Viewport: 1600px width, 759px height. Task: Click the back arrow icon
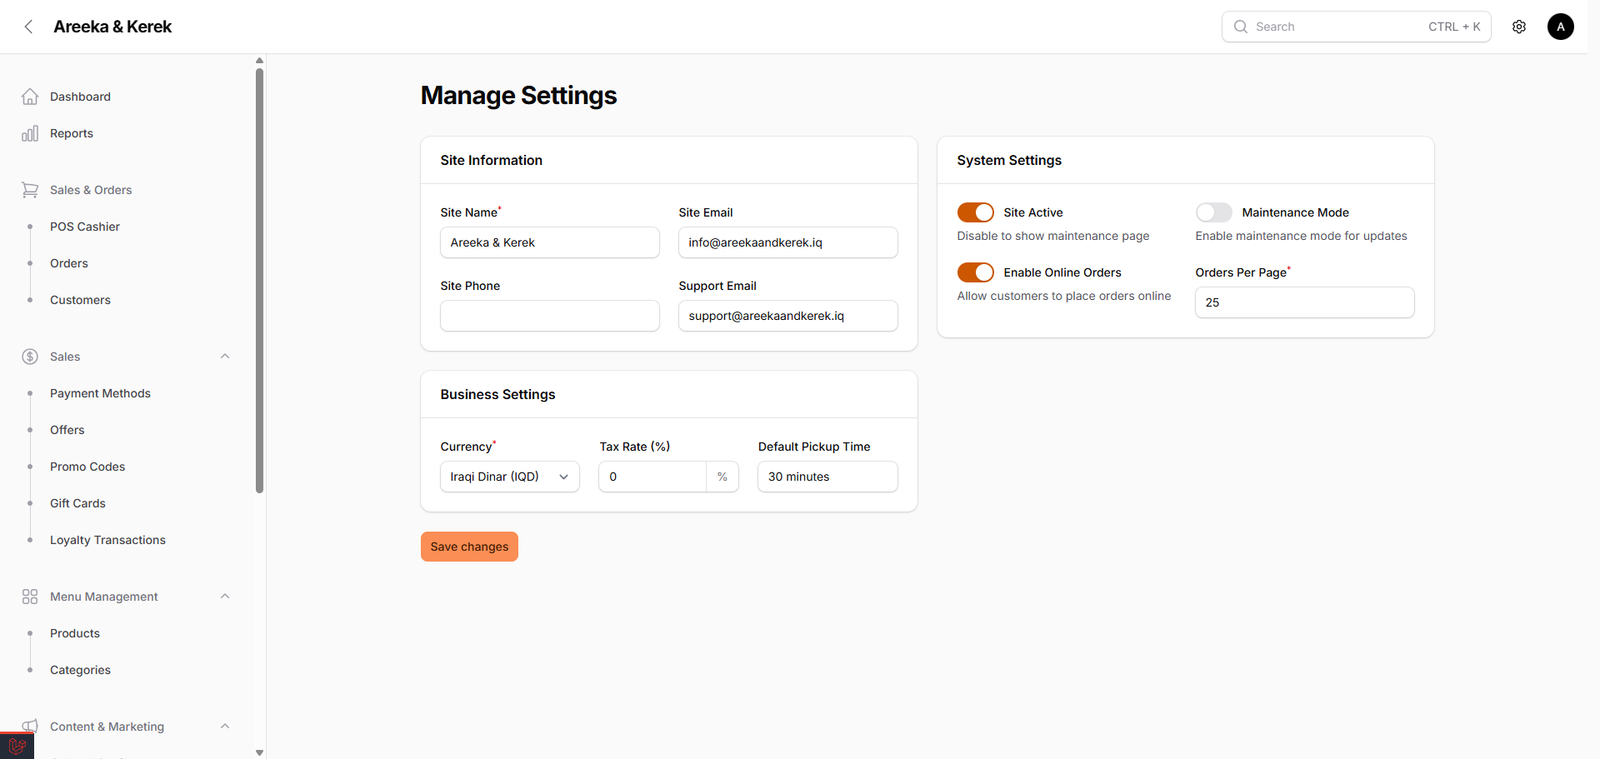coord(28,27)
